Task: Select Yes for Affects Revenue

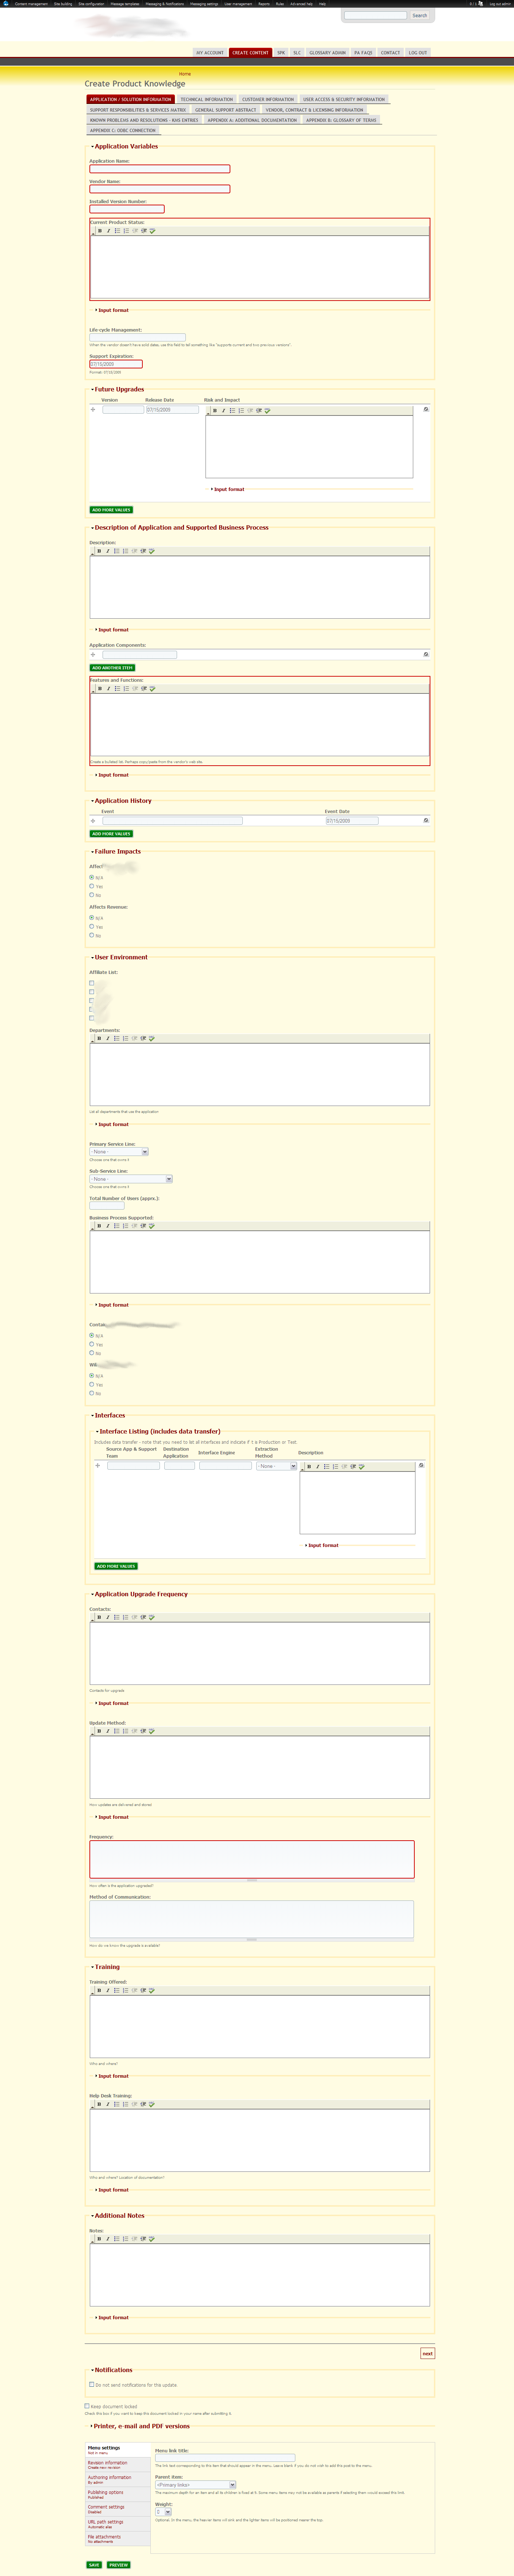Action: pos(92,927)
